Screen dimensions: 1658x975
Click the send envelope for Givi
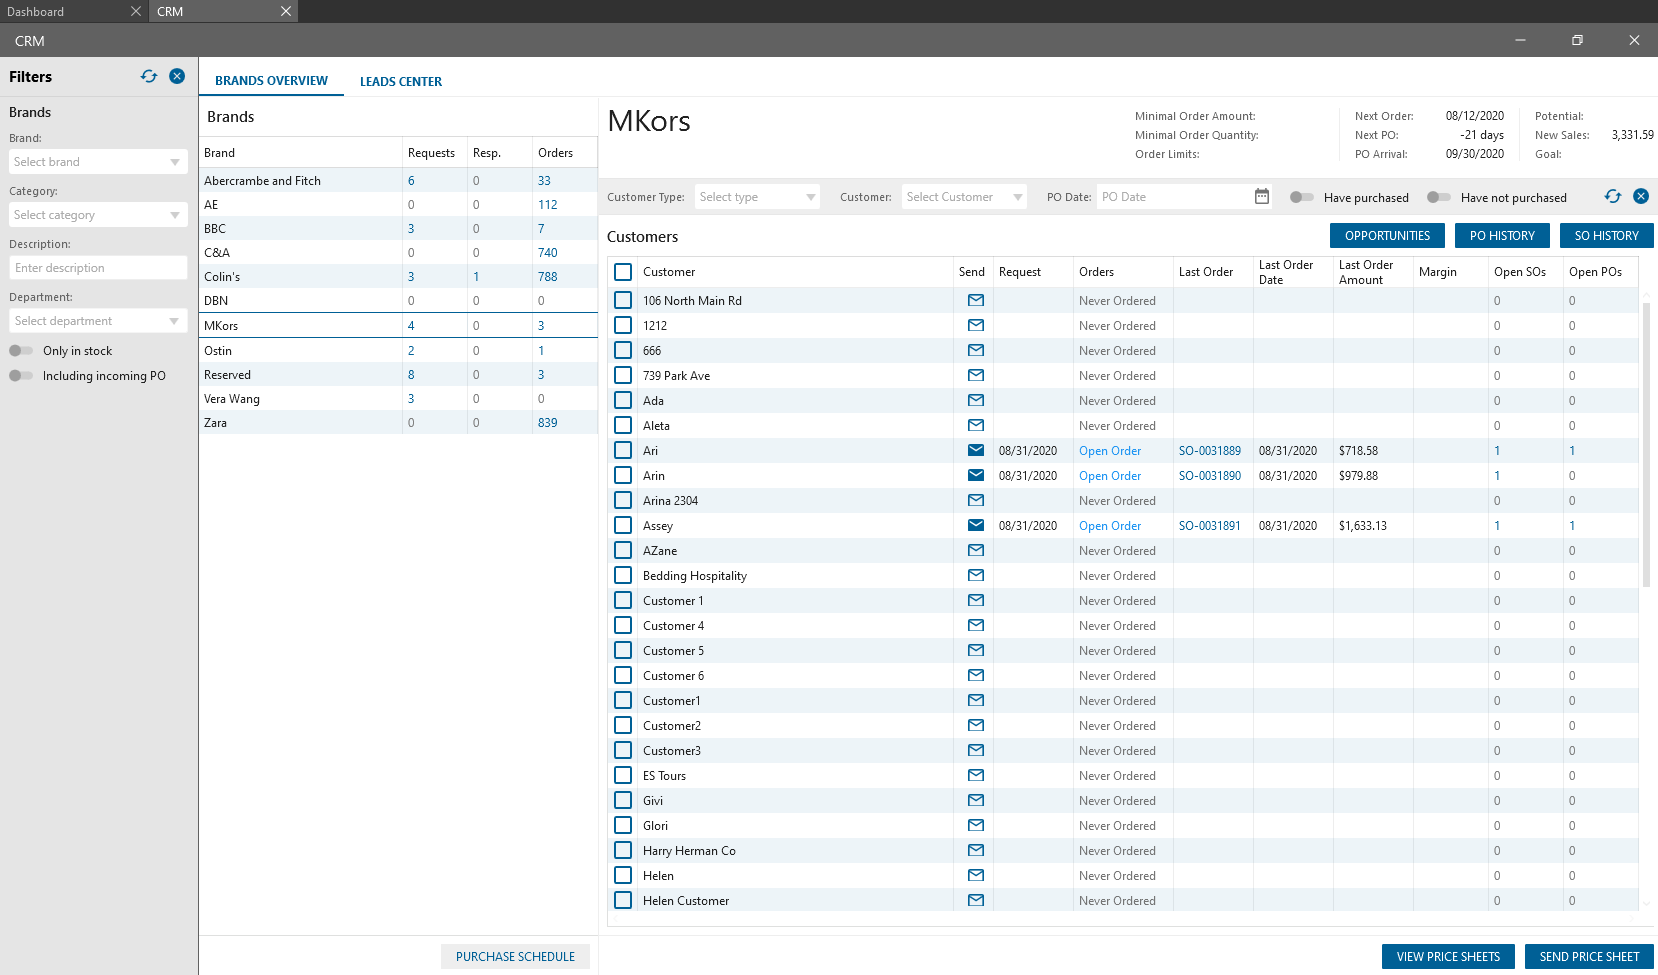[x=976, y=800]
